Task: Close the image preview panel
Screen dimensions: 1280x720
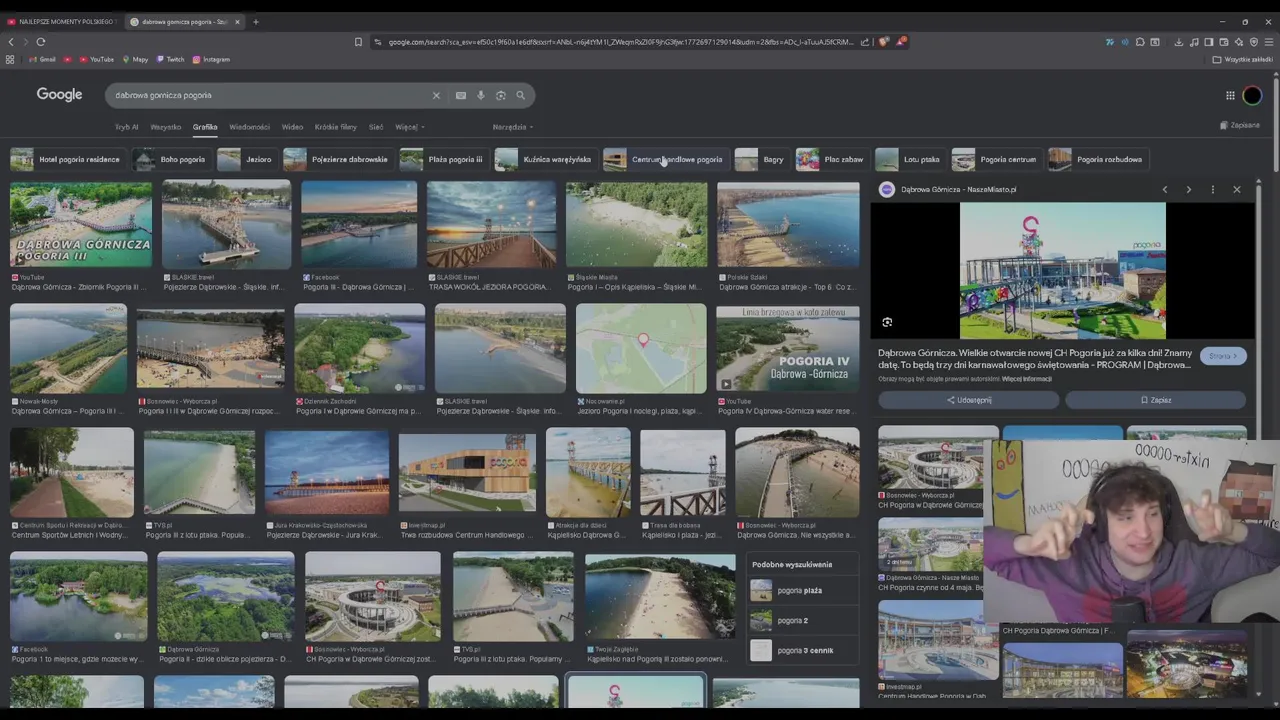Action: click(1236, 189)
